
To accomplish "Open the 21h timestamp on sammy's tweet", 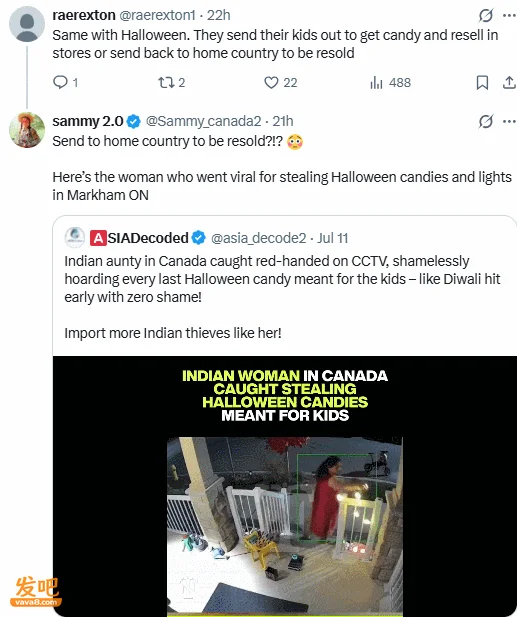I will coord(283,121).
